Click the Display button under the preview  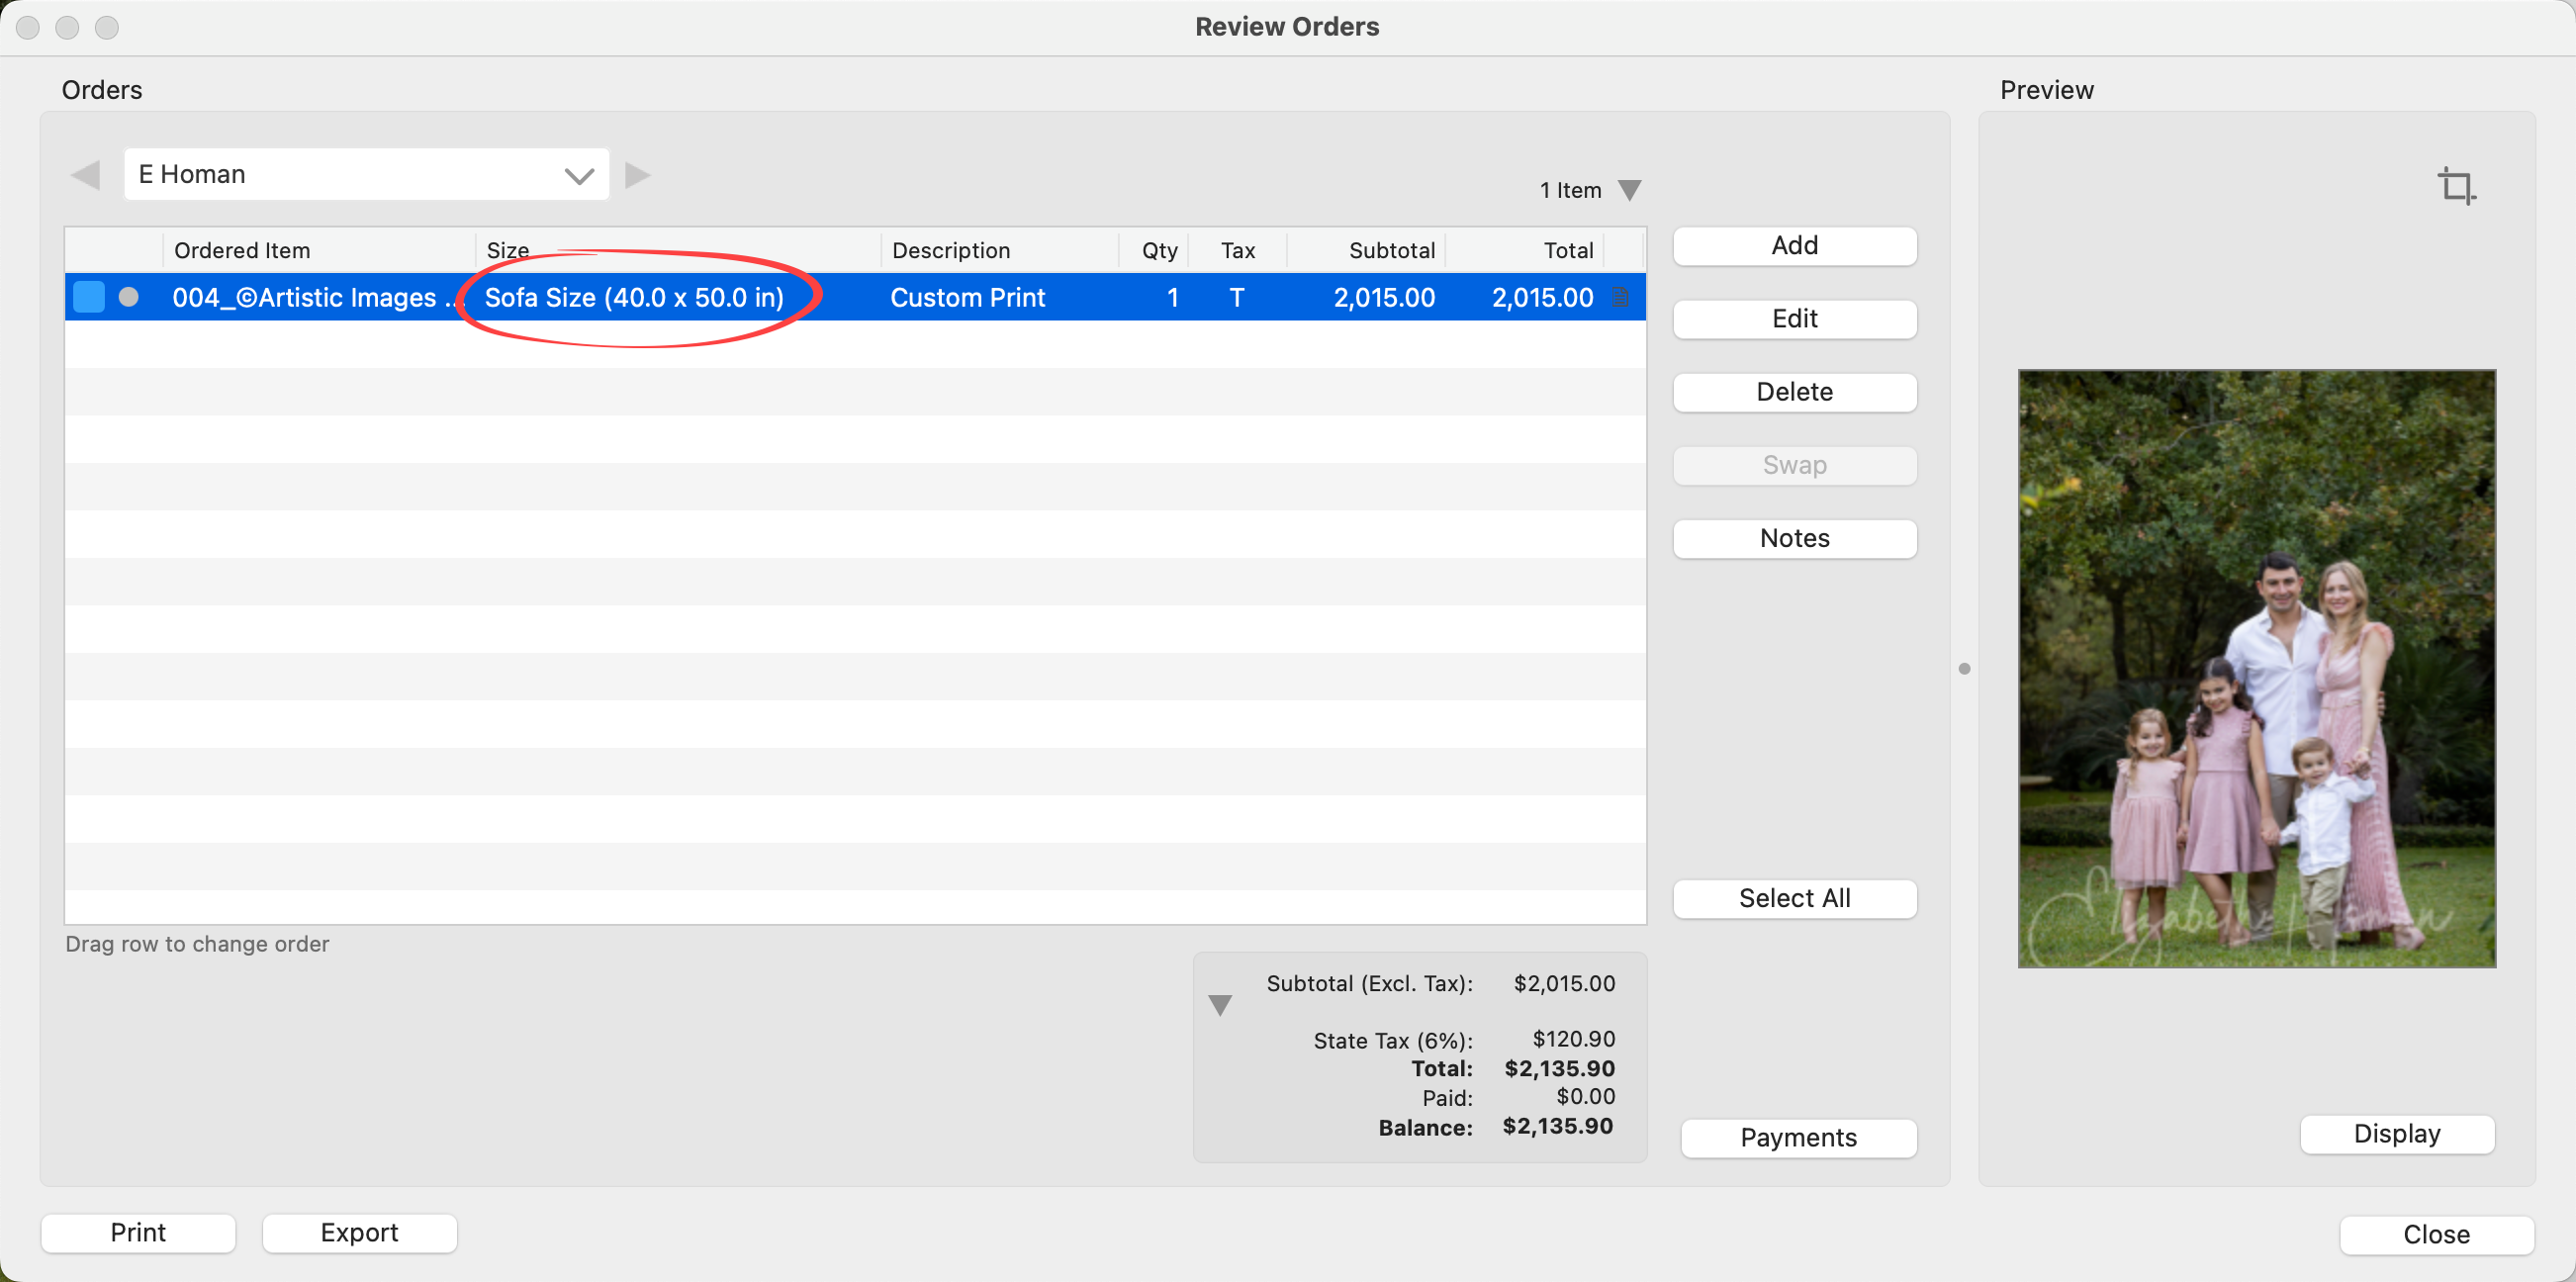tap(2396, 1133)
